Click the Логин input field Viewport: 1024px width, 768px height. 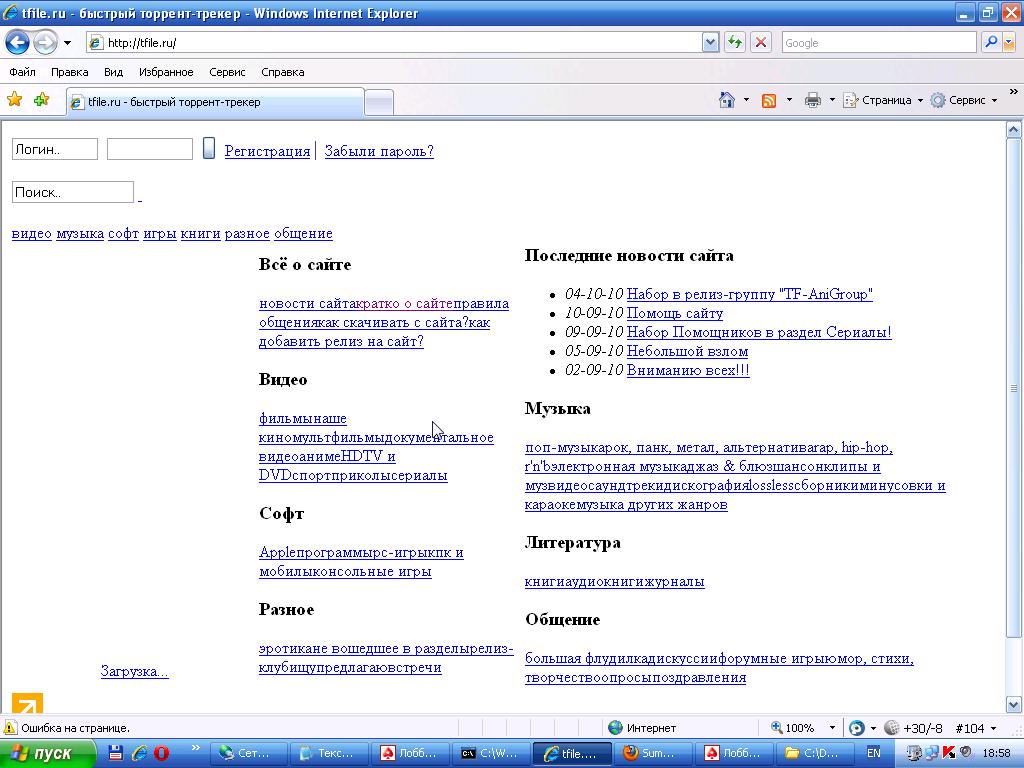(55, 149)
